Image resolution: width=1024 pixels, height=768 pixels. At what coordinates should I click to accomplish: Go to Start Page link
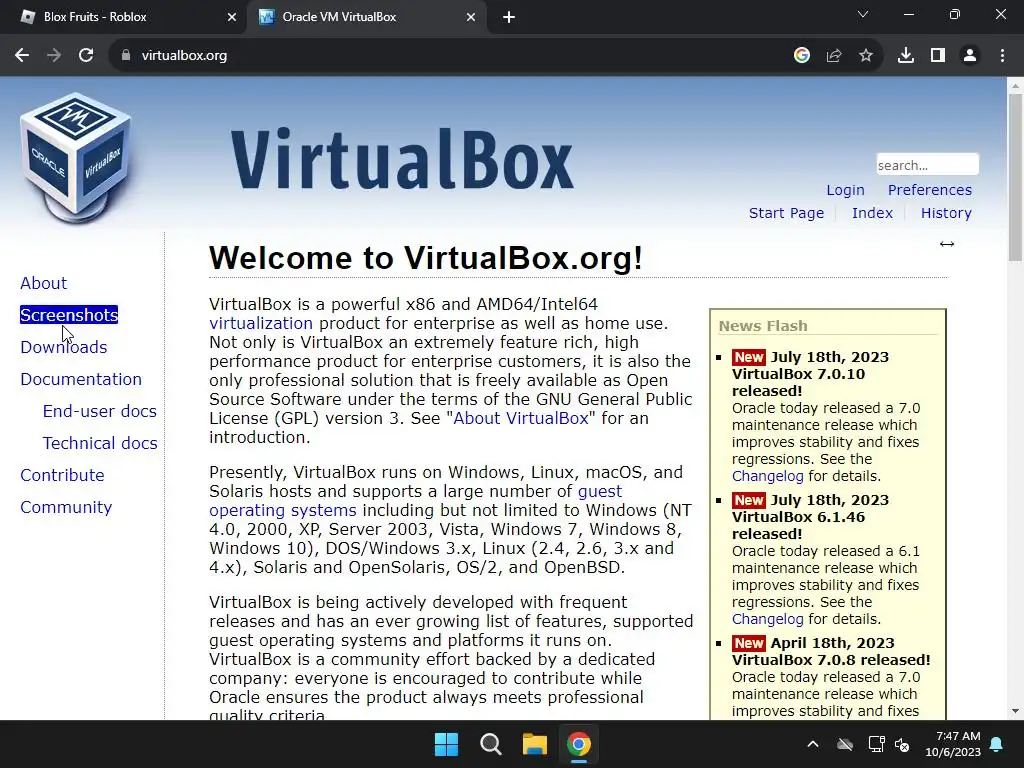coord(786,213)
